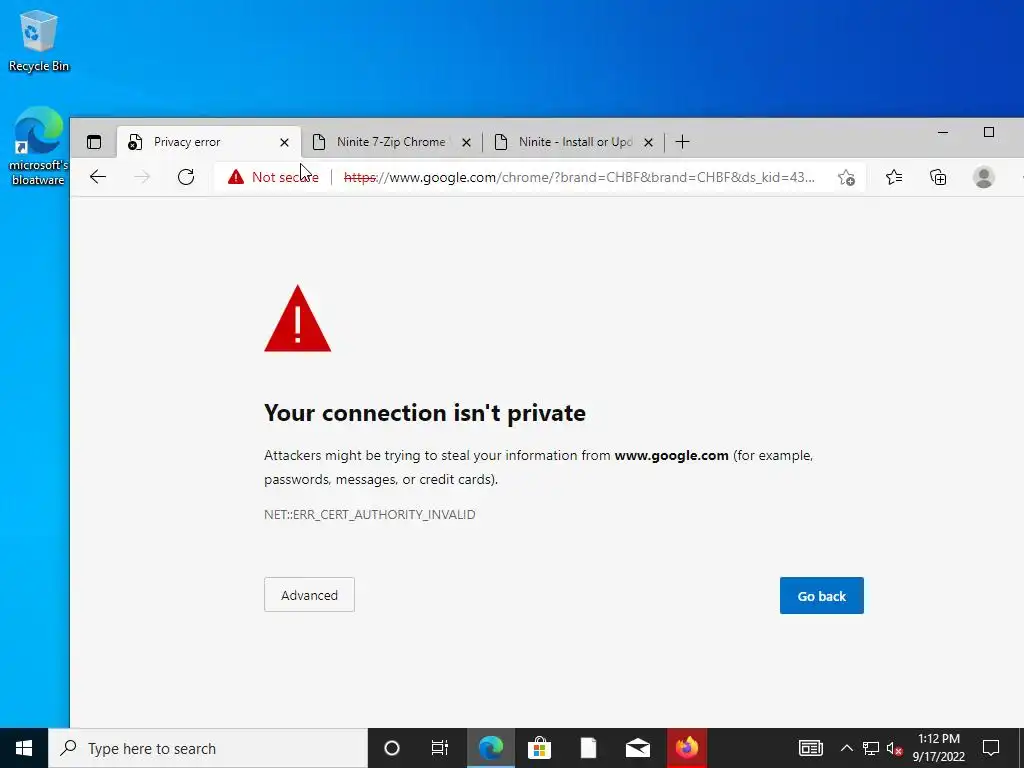Image resolution: width=1024 pixels, height=768 pixels.
Task: Close the Ninite 7-Zip Chrome tab
Action: coord(466,142)
